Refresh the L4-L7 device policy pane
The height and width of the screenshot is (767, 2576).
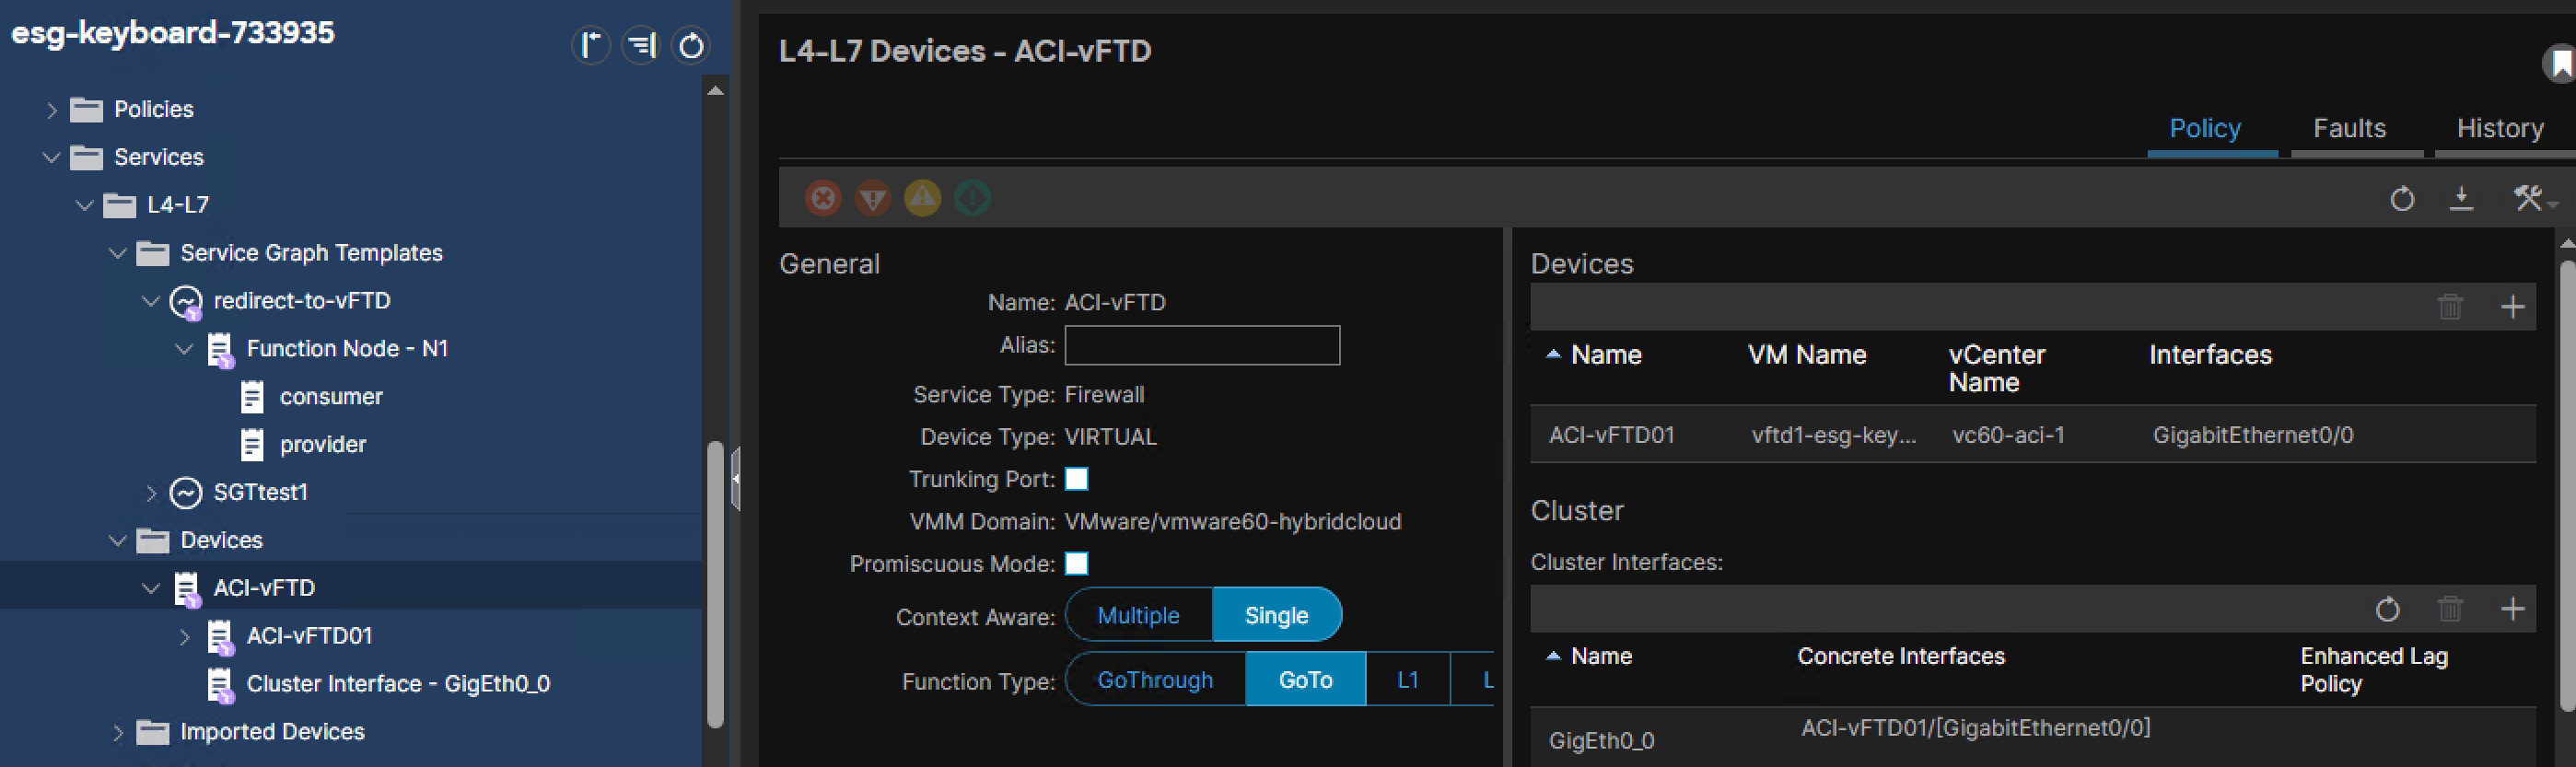click(2402, 199)
